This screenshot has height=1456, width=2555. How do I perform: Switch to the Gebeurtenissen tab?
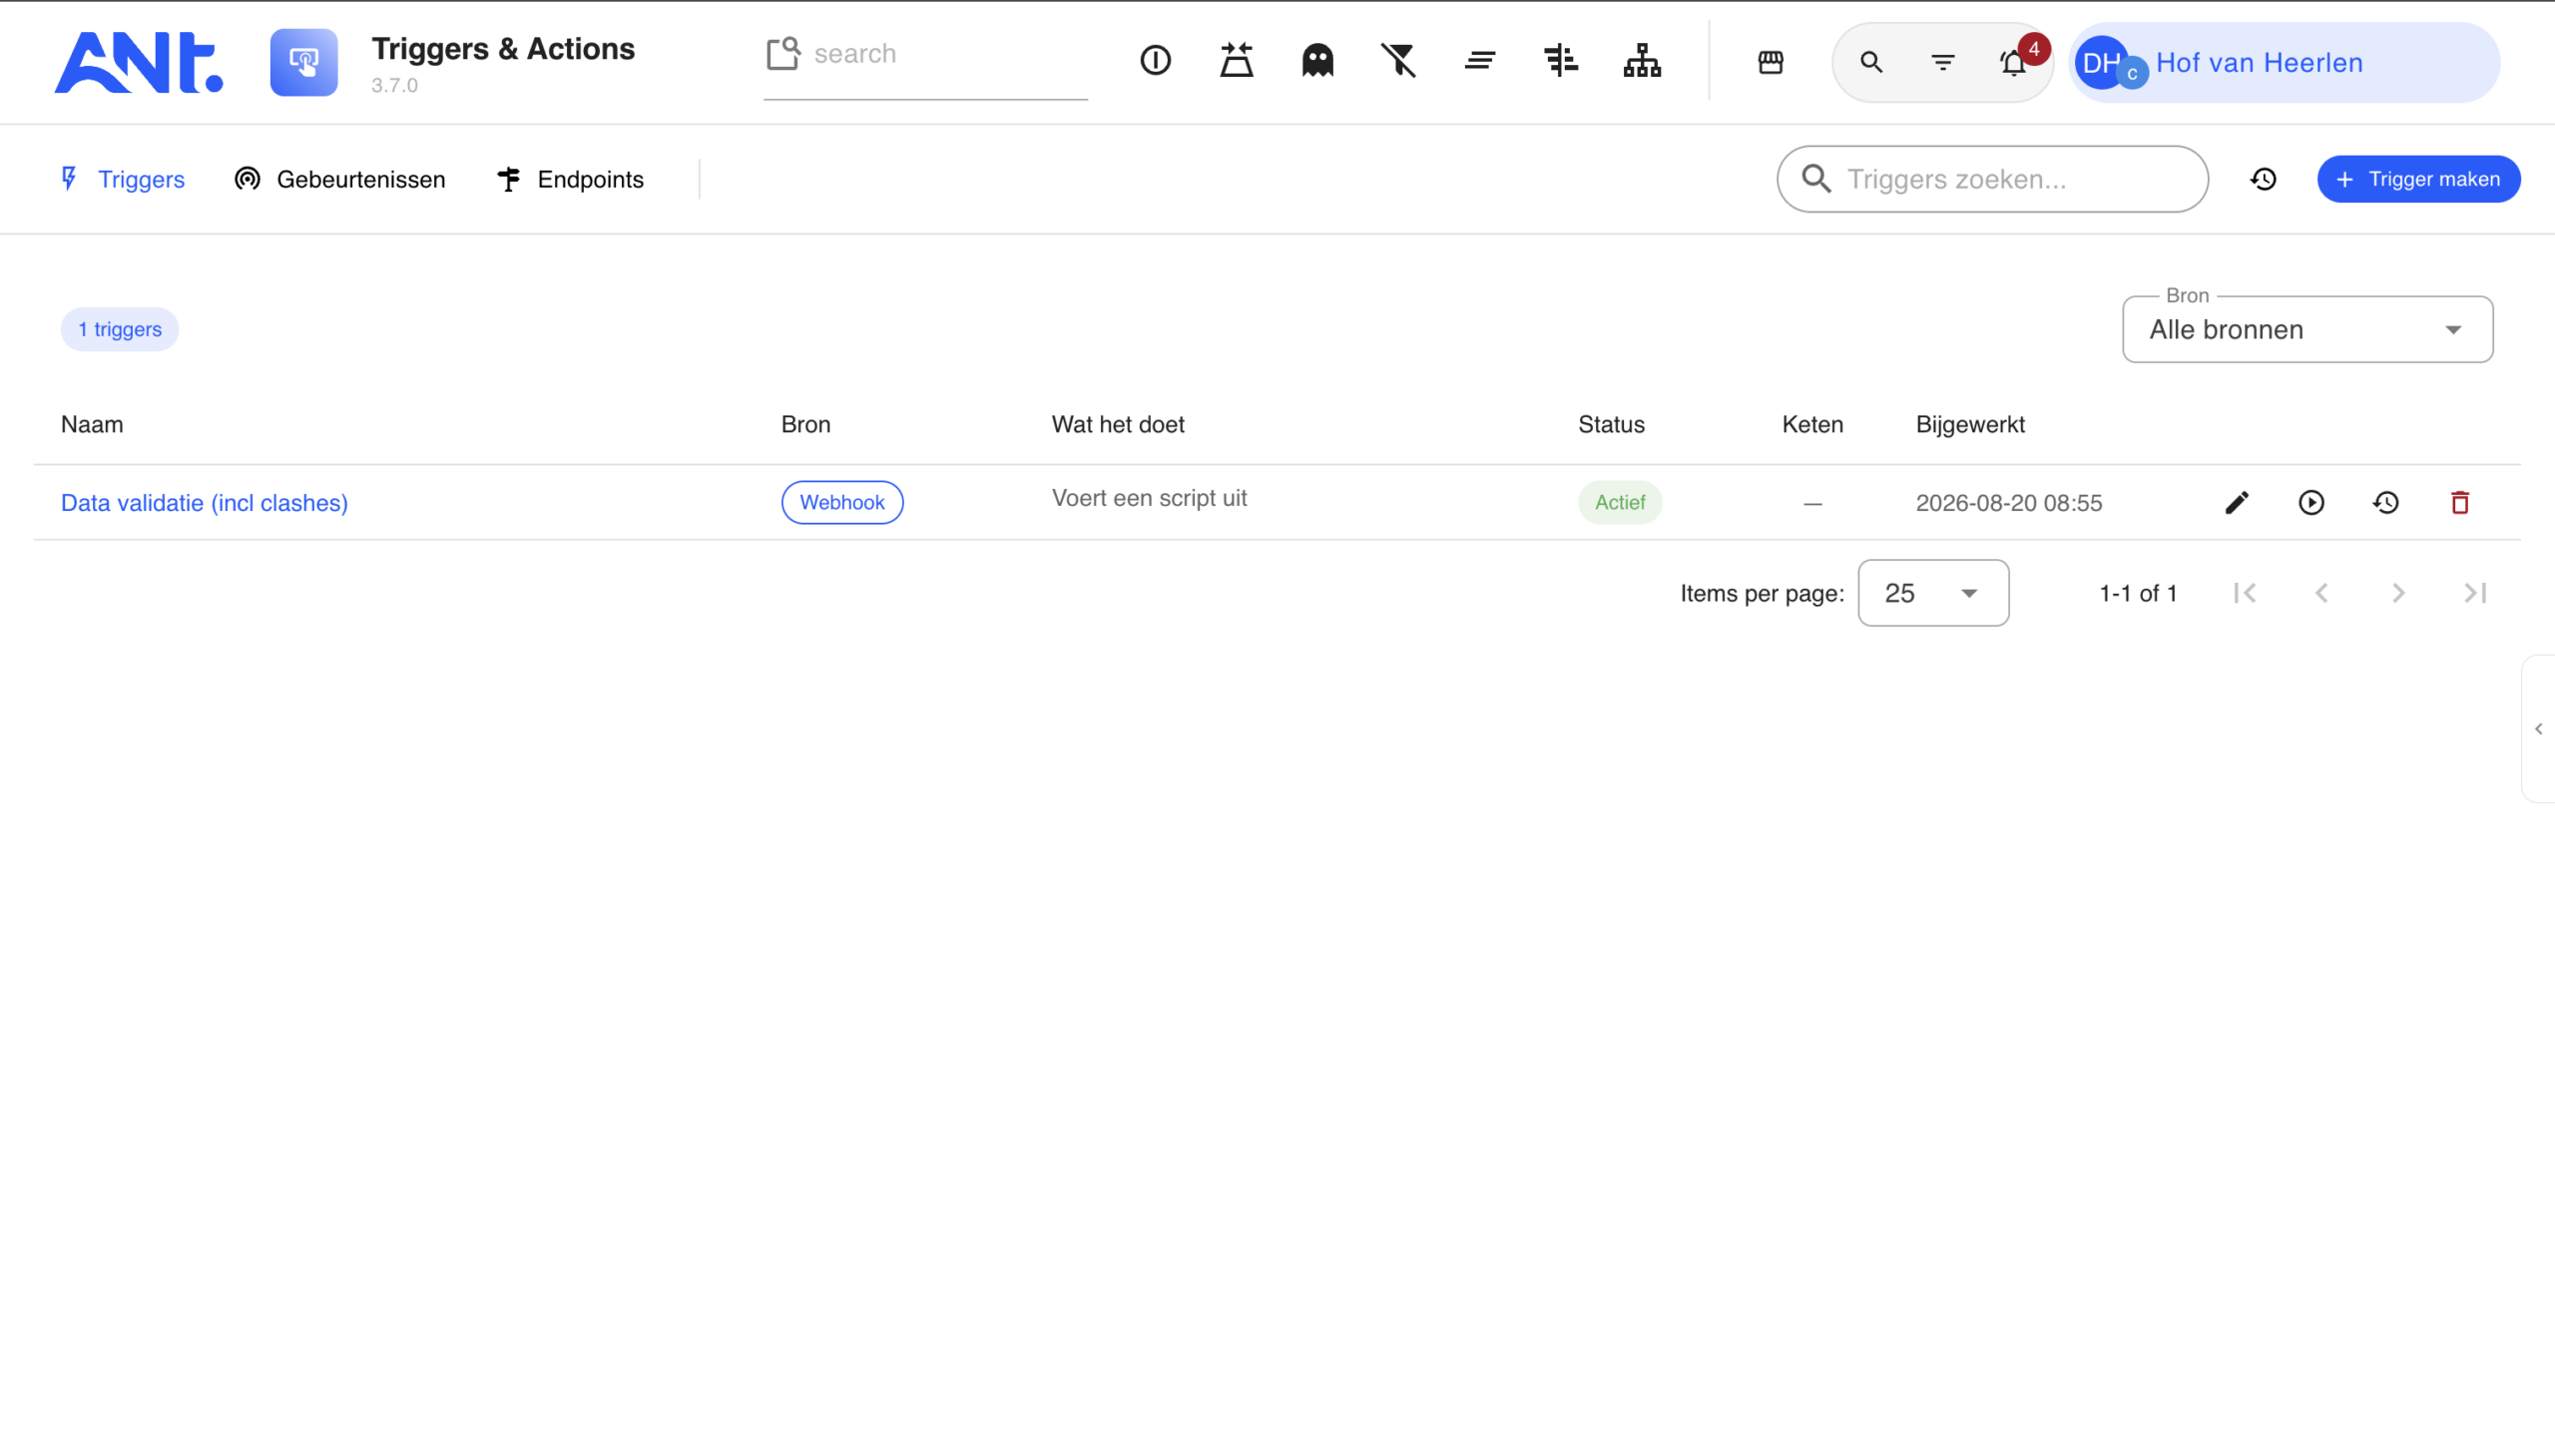coord(340,179)
